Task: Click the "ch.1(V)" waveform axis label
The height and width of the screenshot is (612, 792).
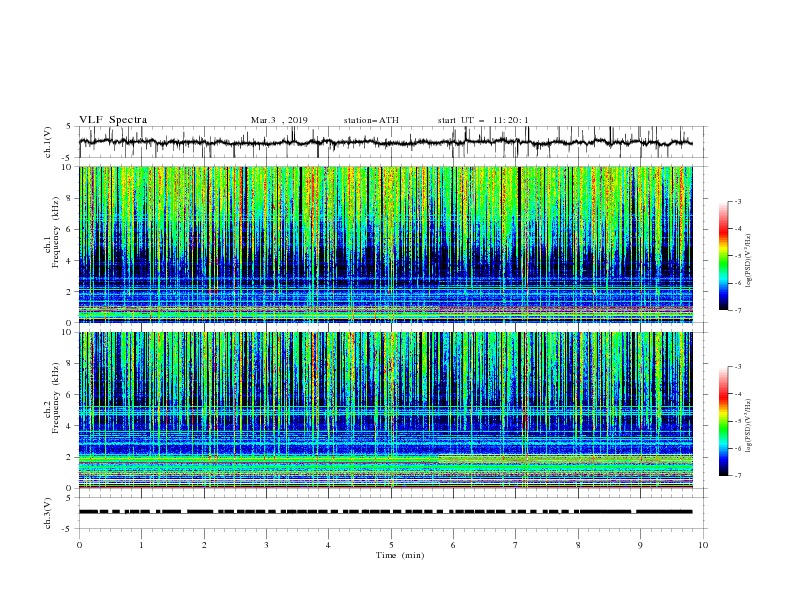Action: (x=48, y=142)
